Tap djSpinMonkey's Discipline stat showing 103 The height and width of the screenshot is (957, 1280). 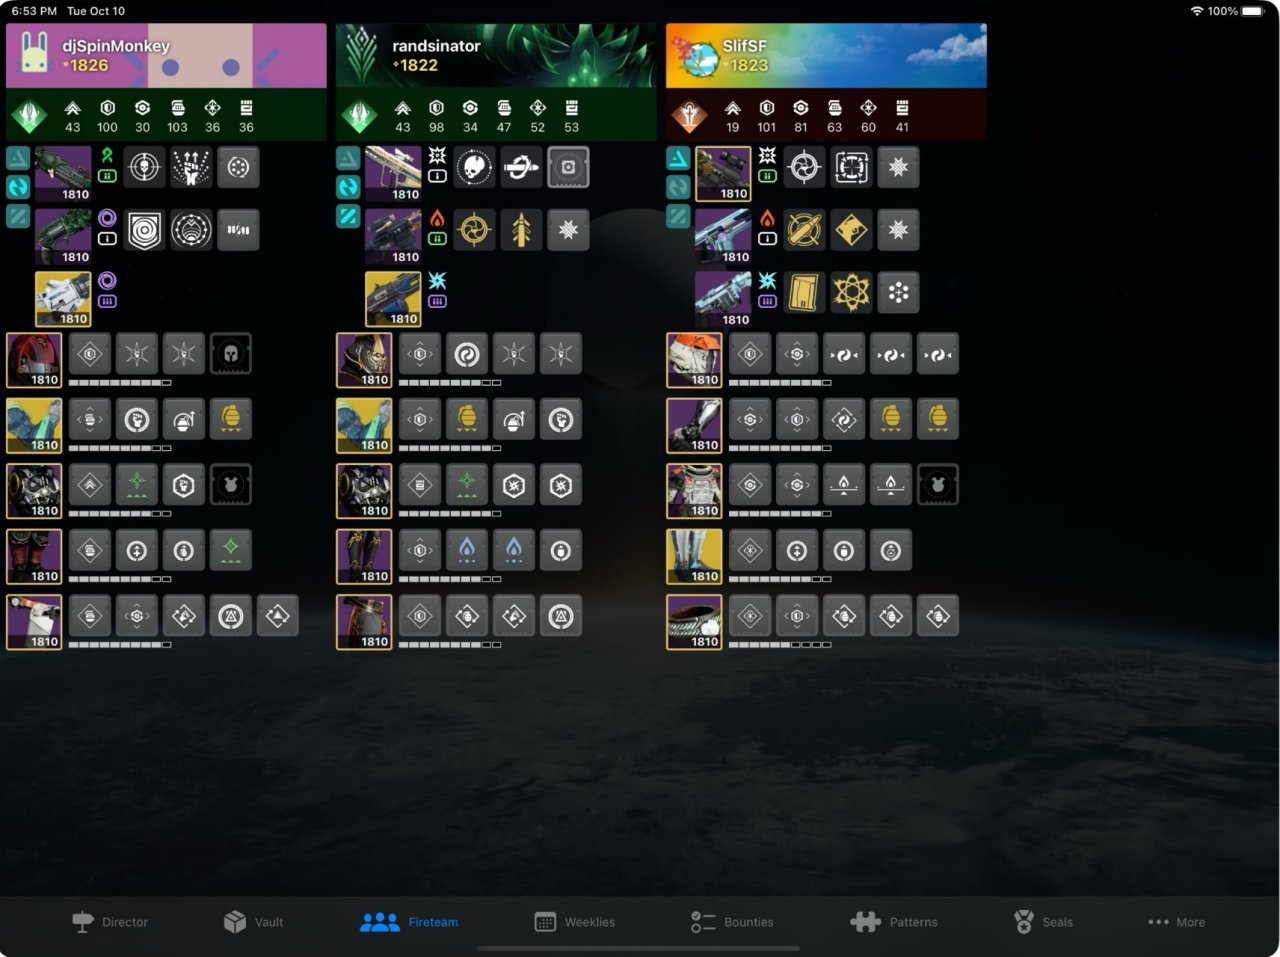pyautogui.click(x=177, y=116)
